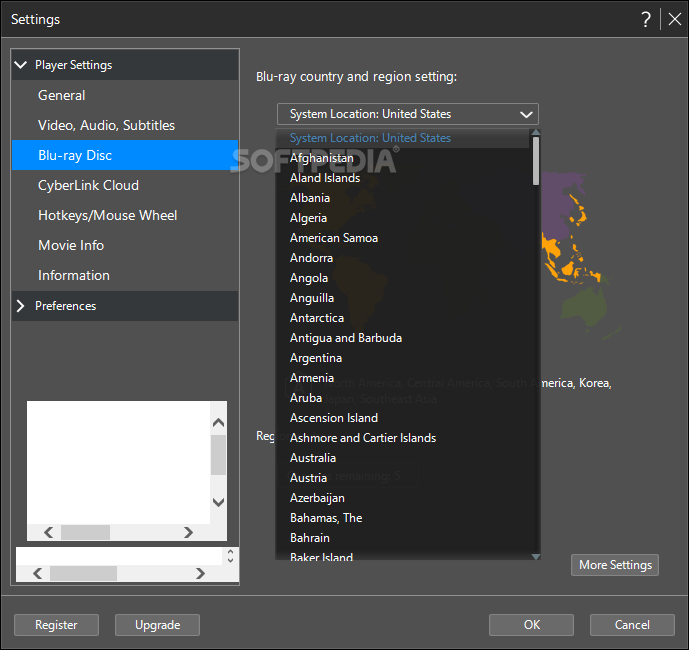
Task: Choose Antigua and Barbuda from list
Action: coord(403,338)
